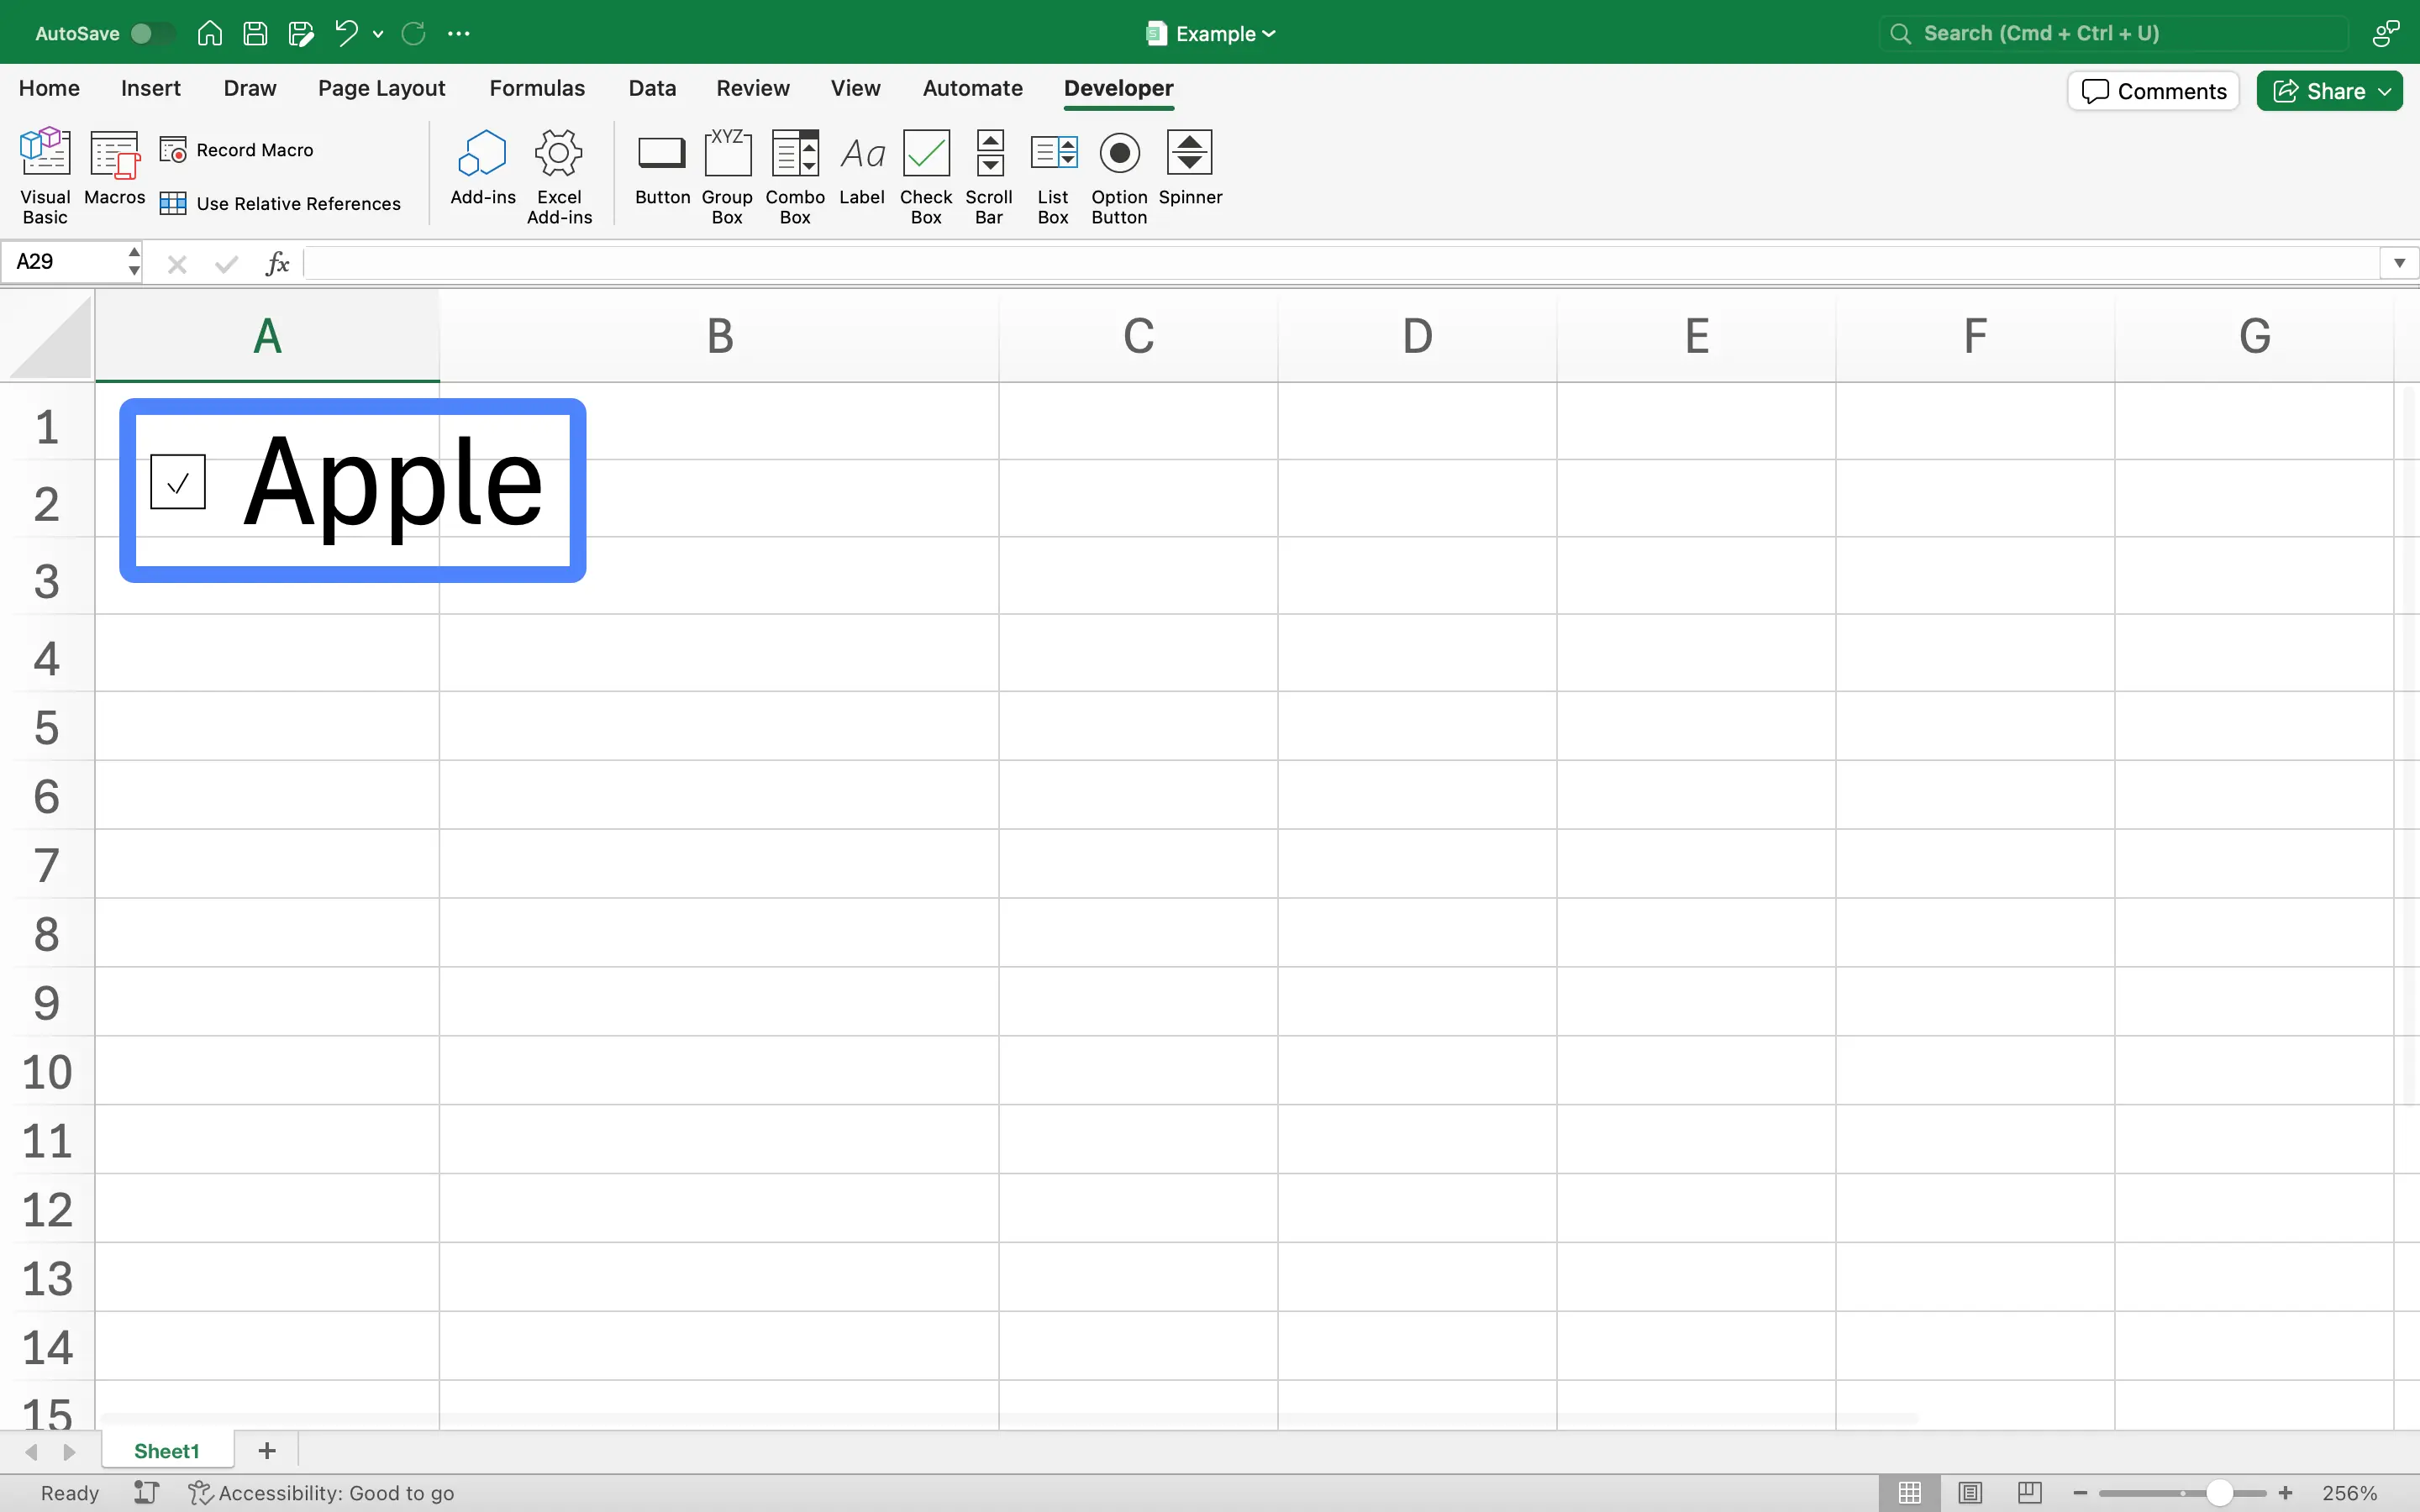
Task: Switch to the Formulas tab
Action: point(537,88)
